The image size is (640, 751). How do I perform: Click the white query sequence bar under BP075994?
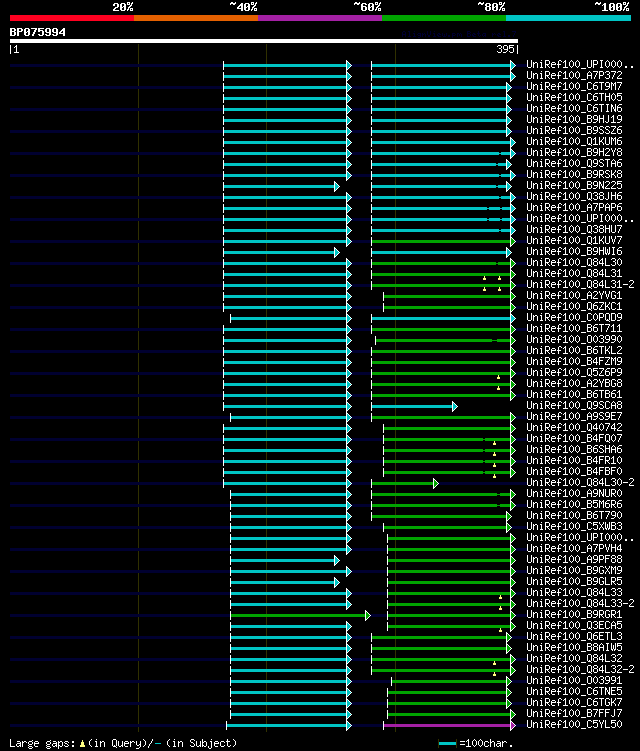[x=264, y=41]
